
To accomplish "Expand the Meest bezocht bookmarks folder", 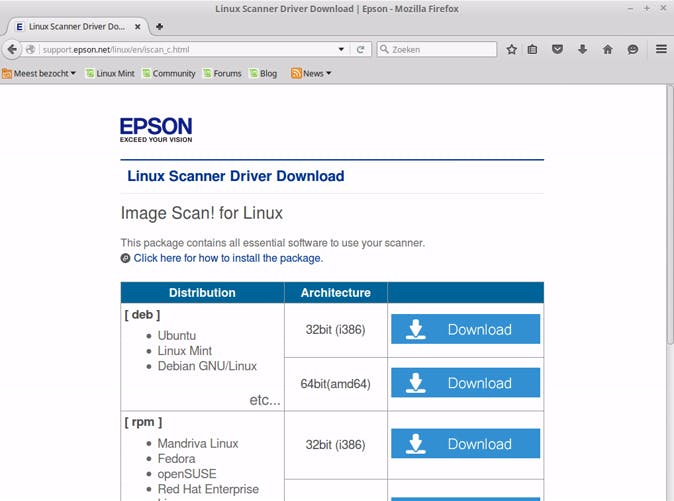I will (x=39, y=73).
